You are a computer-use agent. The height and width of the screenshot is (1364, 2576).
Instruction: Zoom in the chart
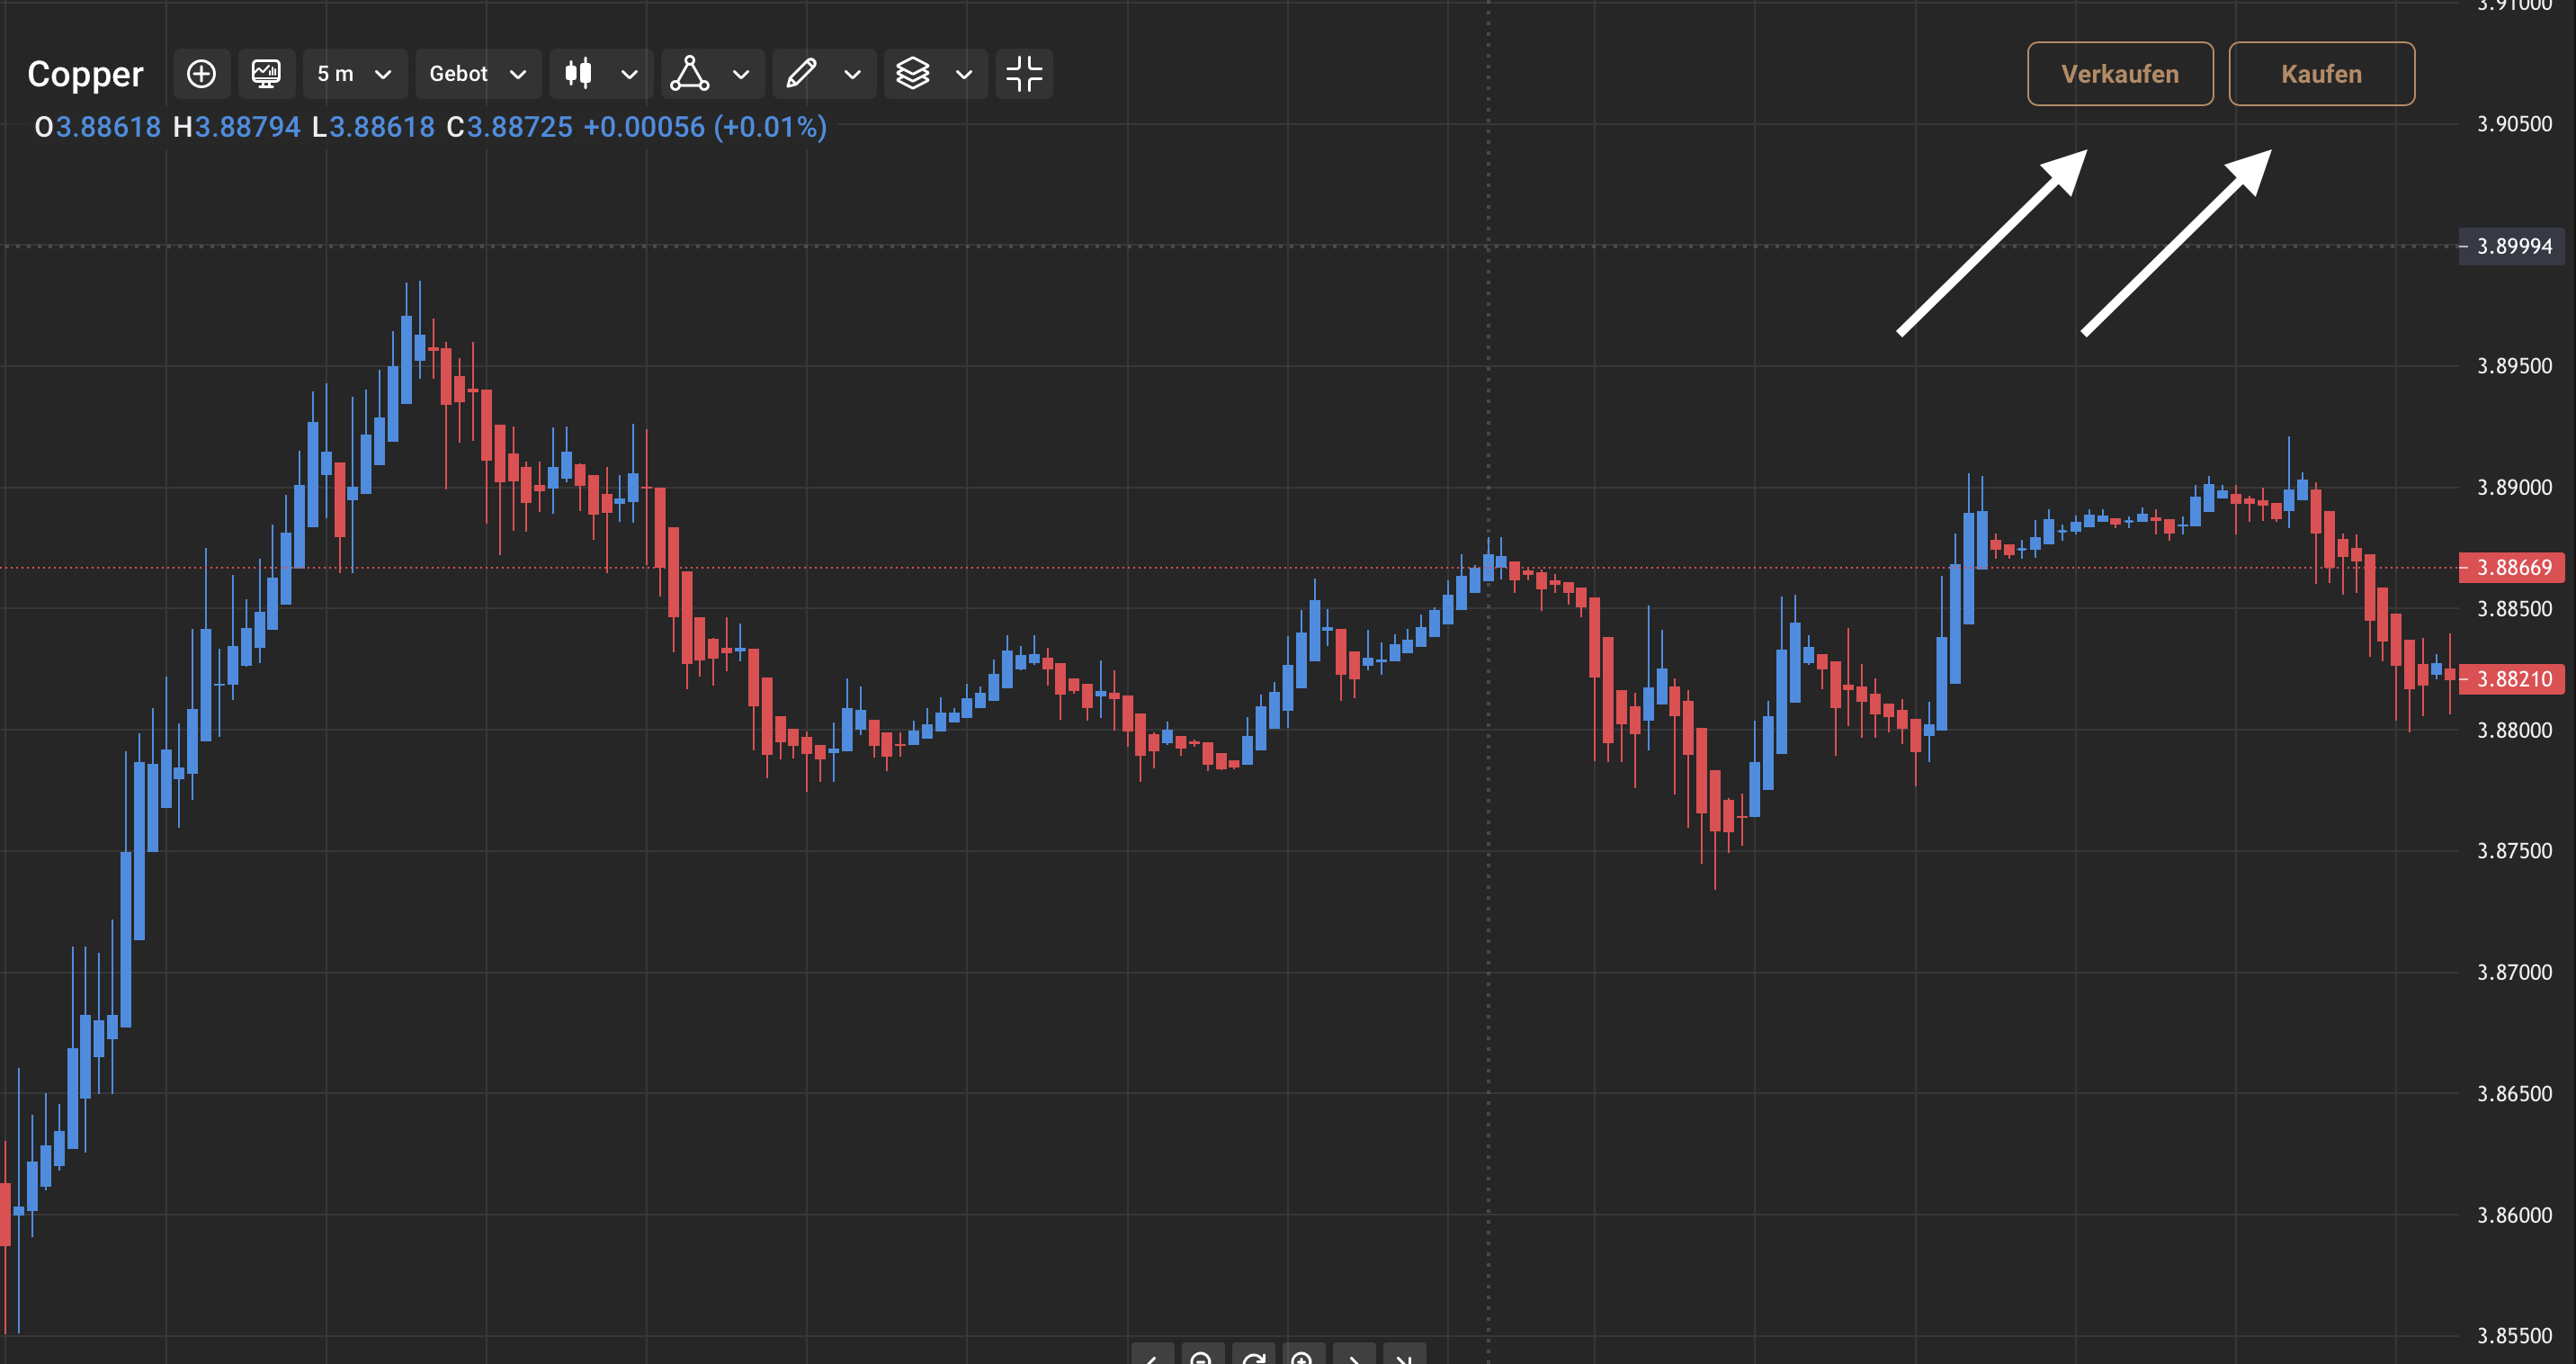[x=1302, y=1356]
